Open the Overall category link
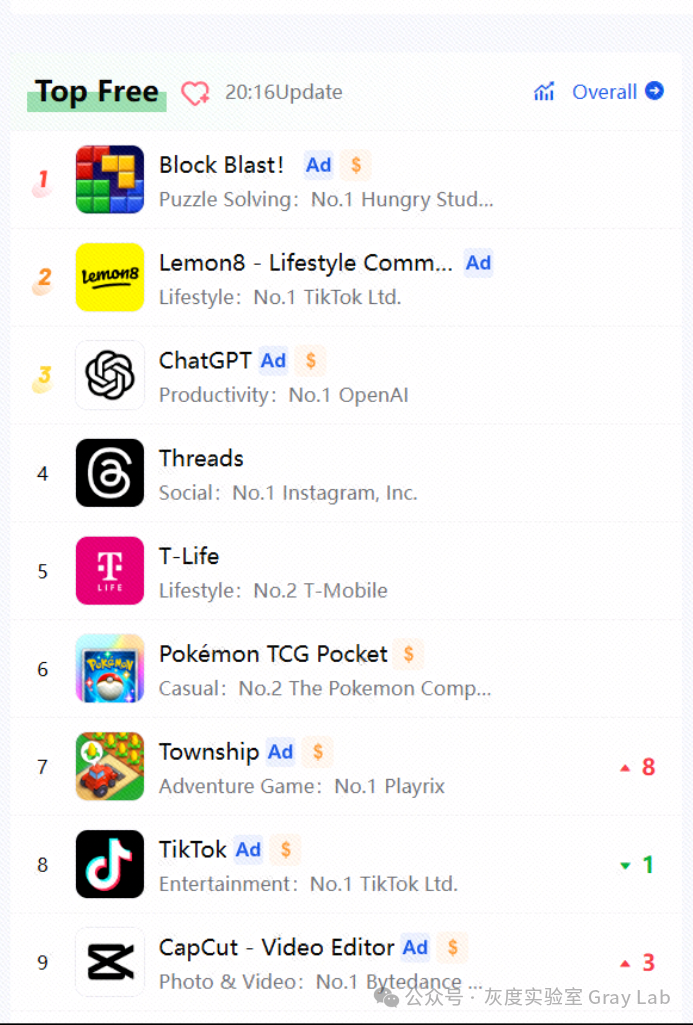The image size is (693, 1025). click(x=604, y=92)
